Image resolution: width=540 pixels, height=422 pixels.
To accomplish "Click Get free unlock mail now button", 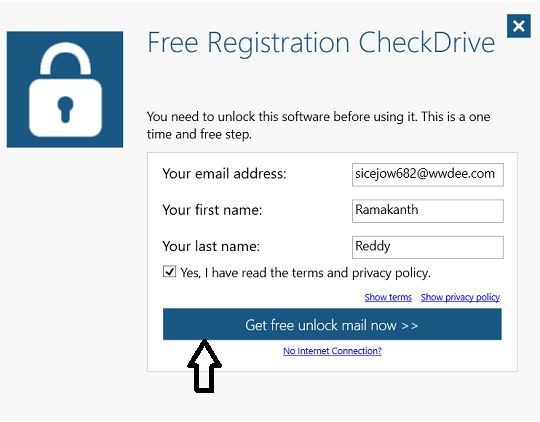I will coord(332,324).
